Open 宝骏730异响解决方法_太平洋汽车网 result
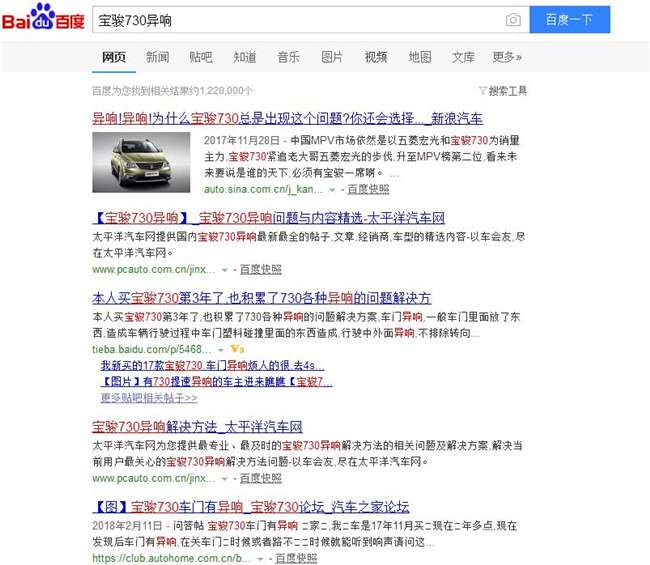Screen dimensions: 650x565 point(197,427)
